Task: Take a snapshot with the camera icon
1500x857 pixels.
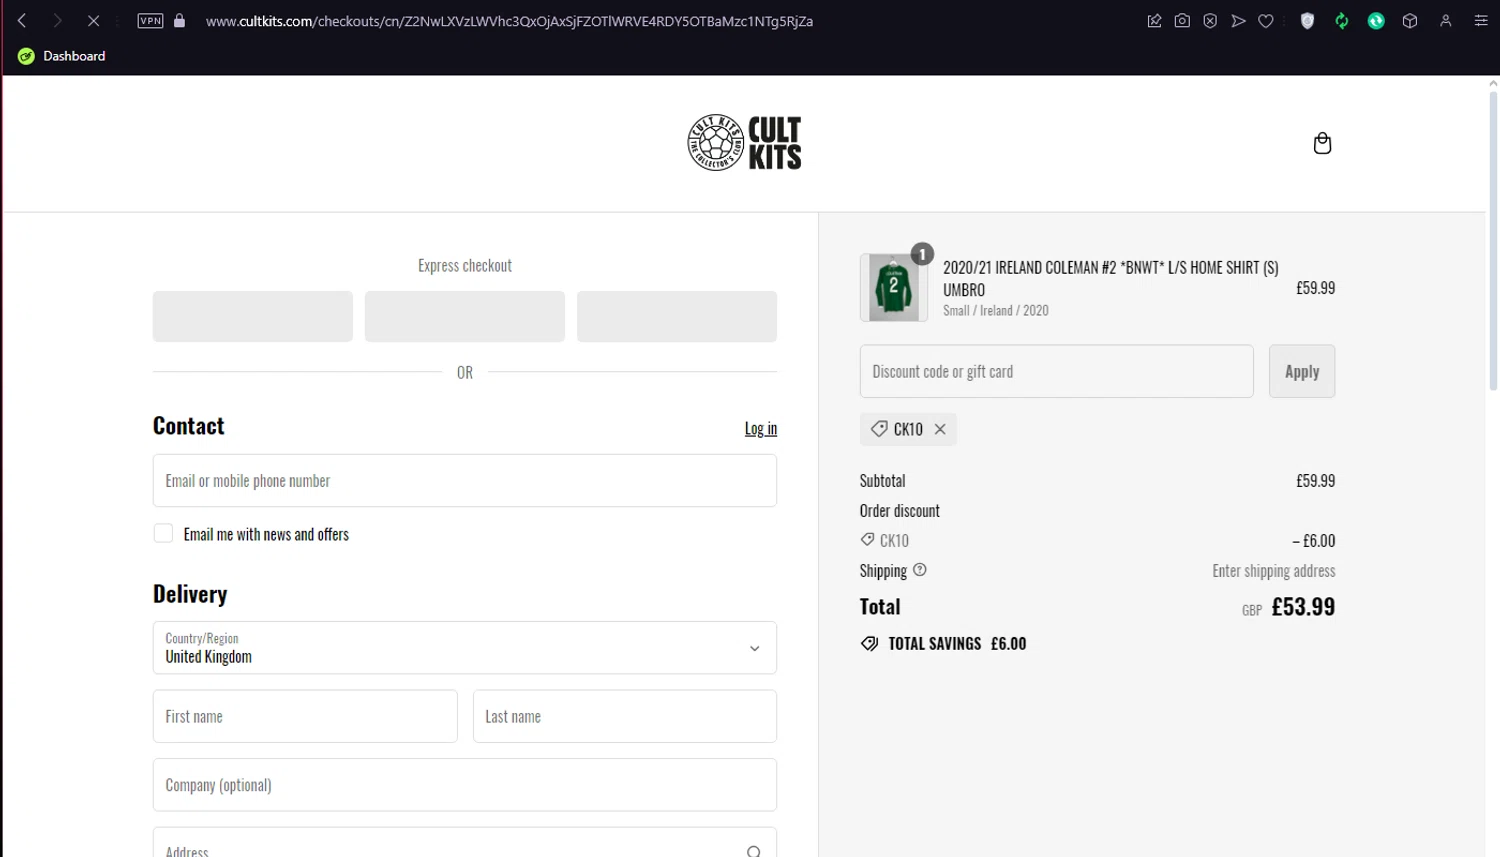Action: [1182, 20]
